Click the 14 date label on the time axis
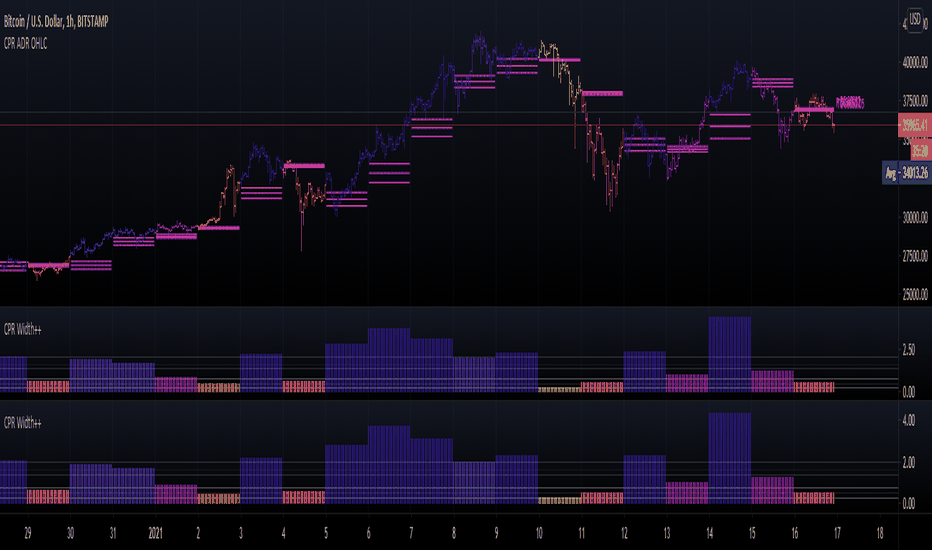 709,533
